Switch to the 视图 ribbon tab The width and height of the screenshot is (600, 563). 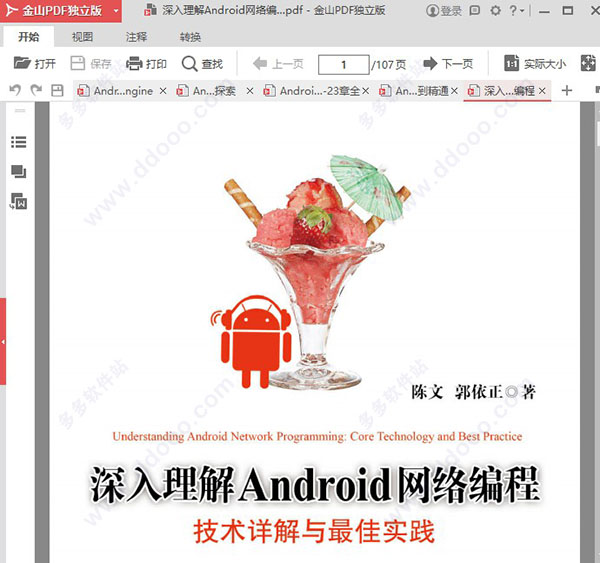tap(82, 37)
